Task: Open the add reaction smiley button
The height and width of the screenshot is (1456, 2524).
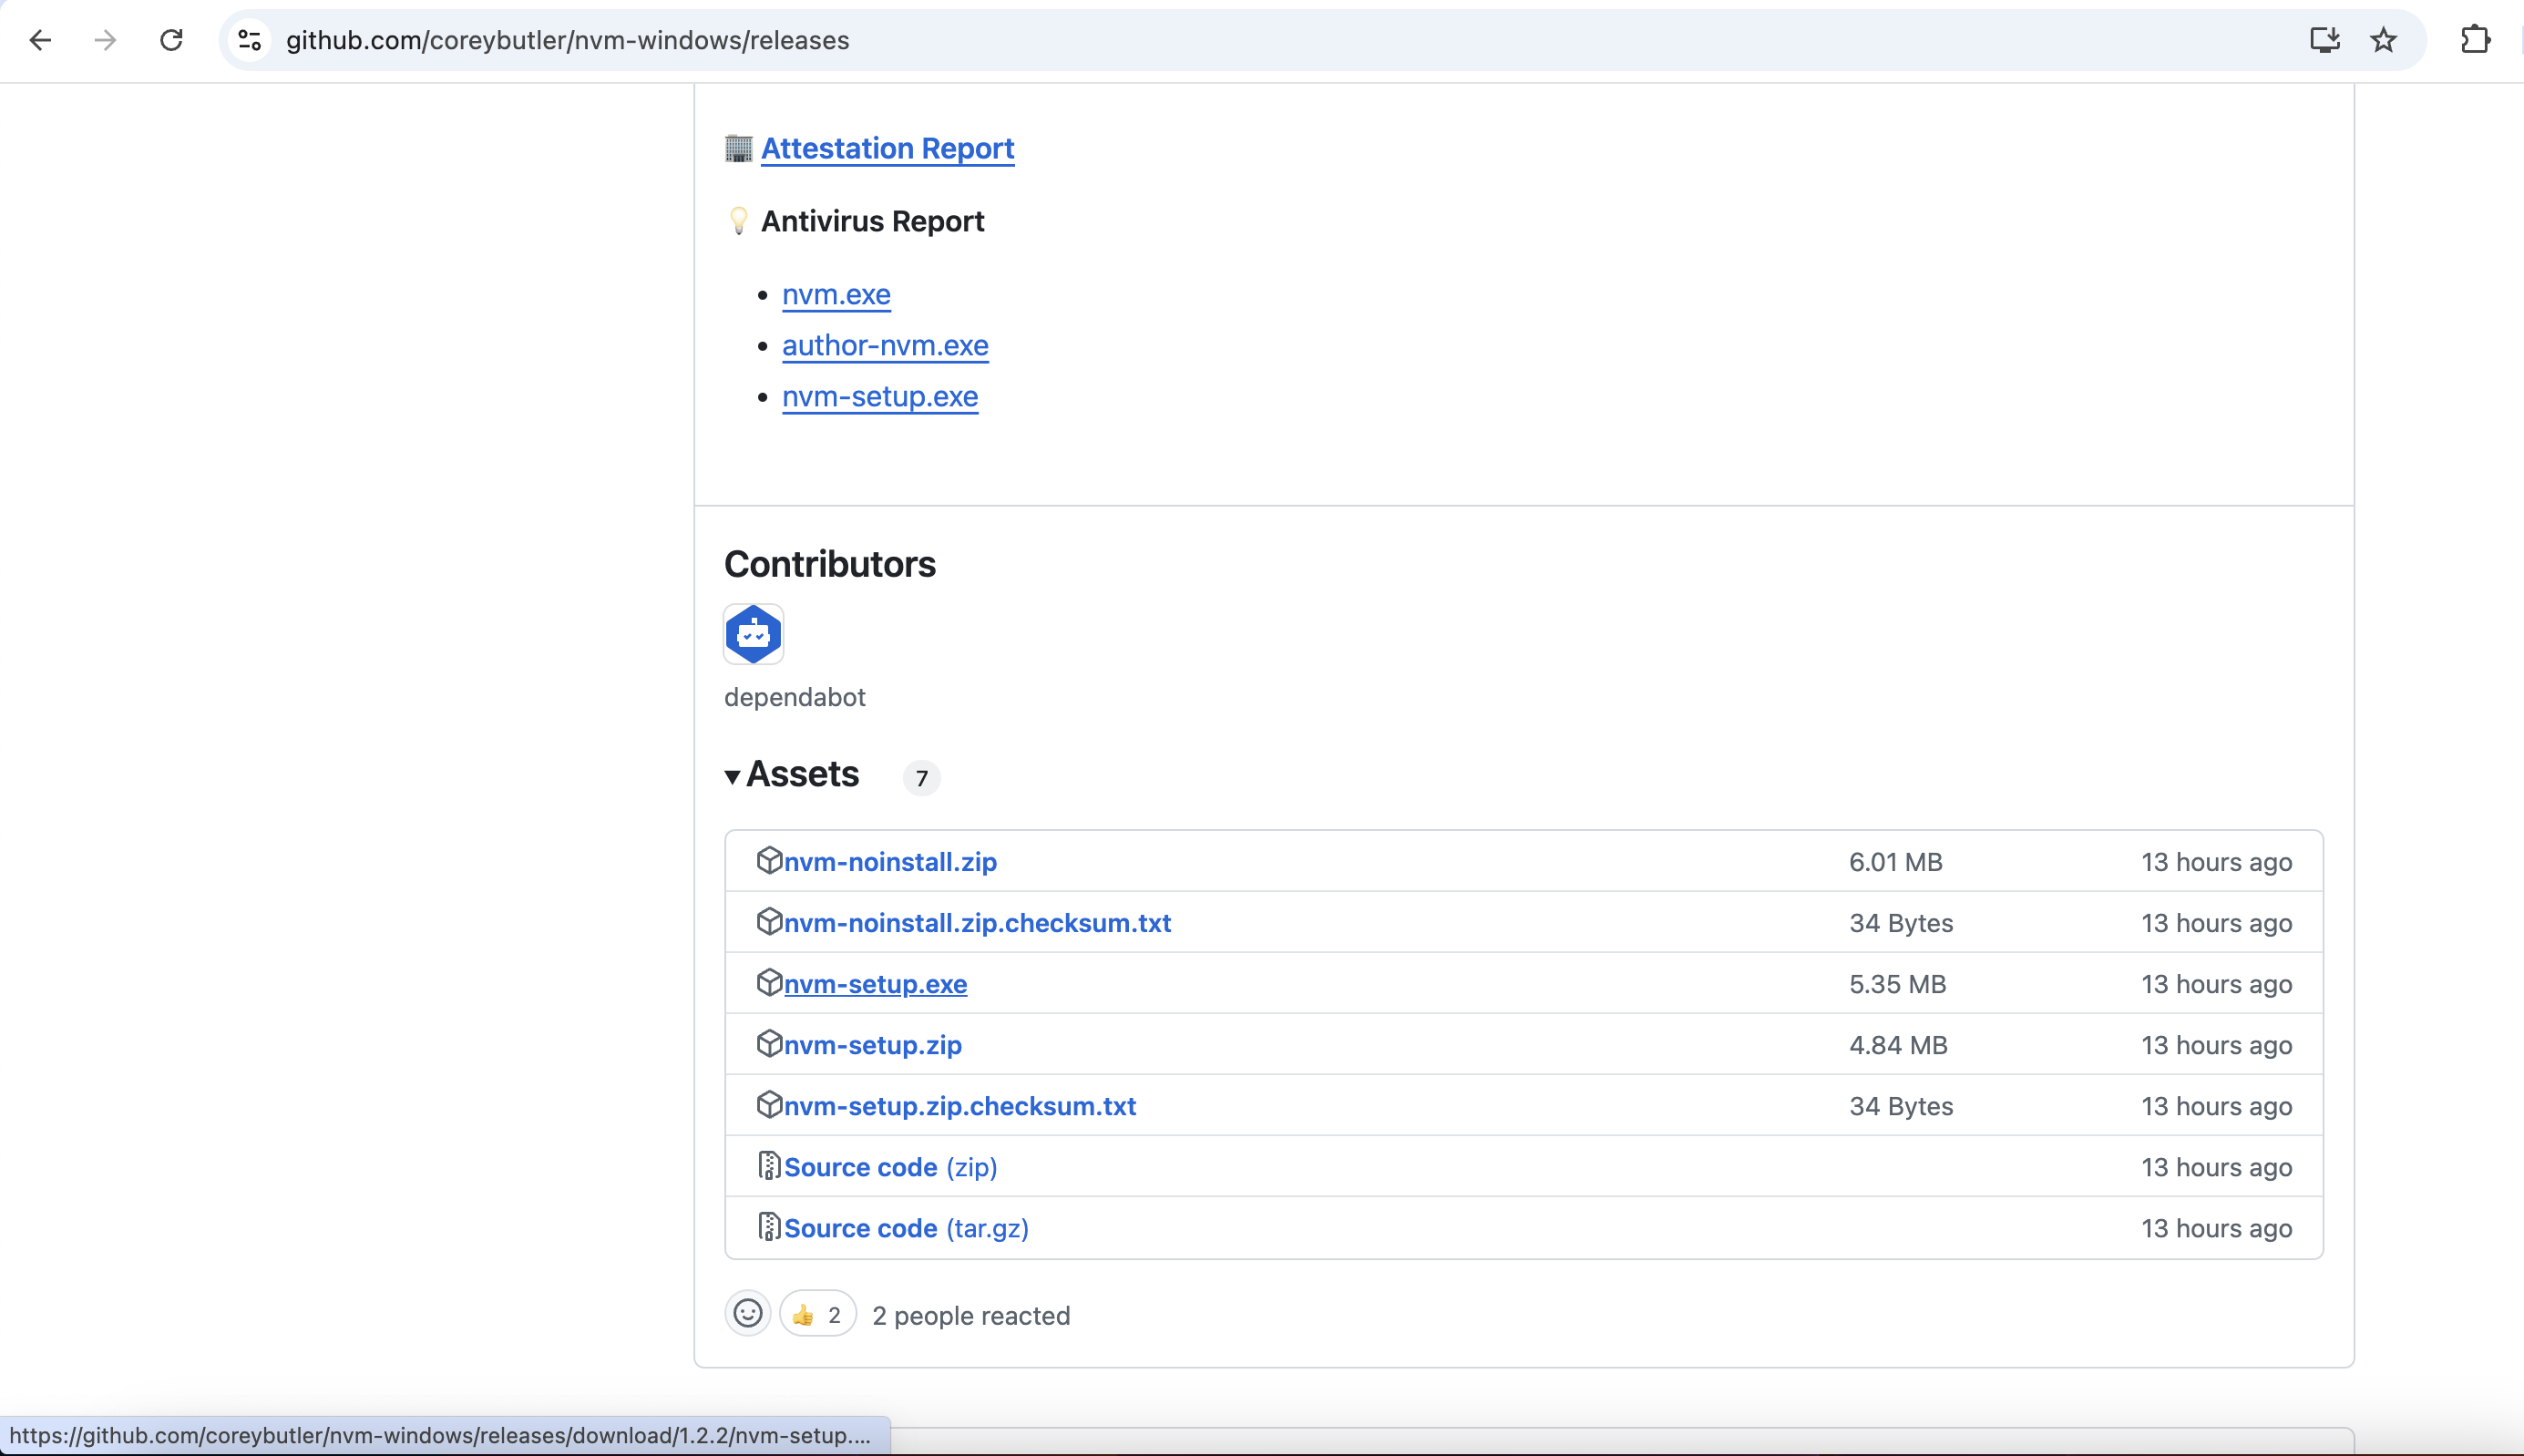Action: (x=747, y=1314)
